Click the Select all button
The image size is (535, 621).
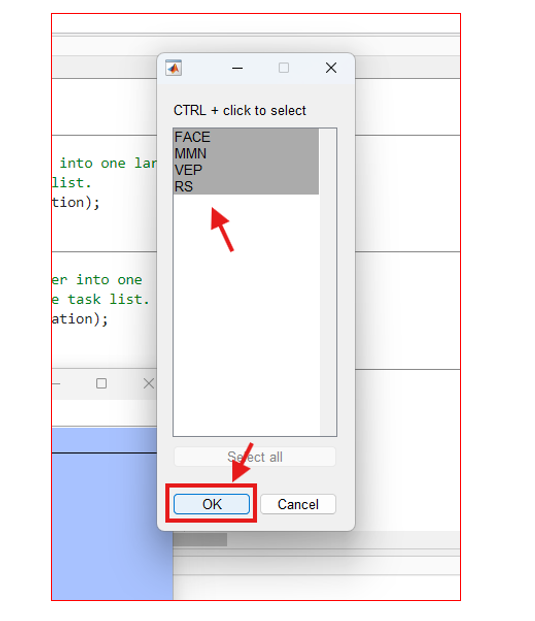point(255,457)
